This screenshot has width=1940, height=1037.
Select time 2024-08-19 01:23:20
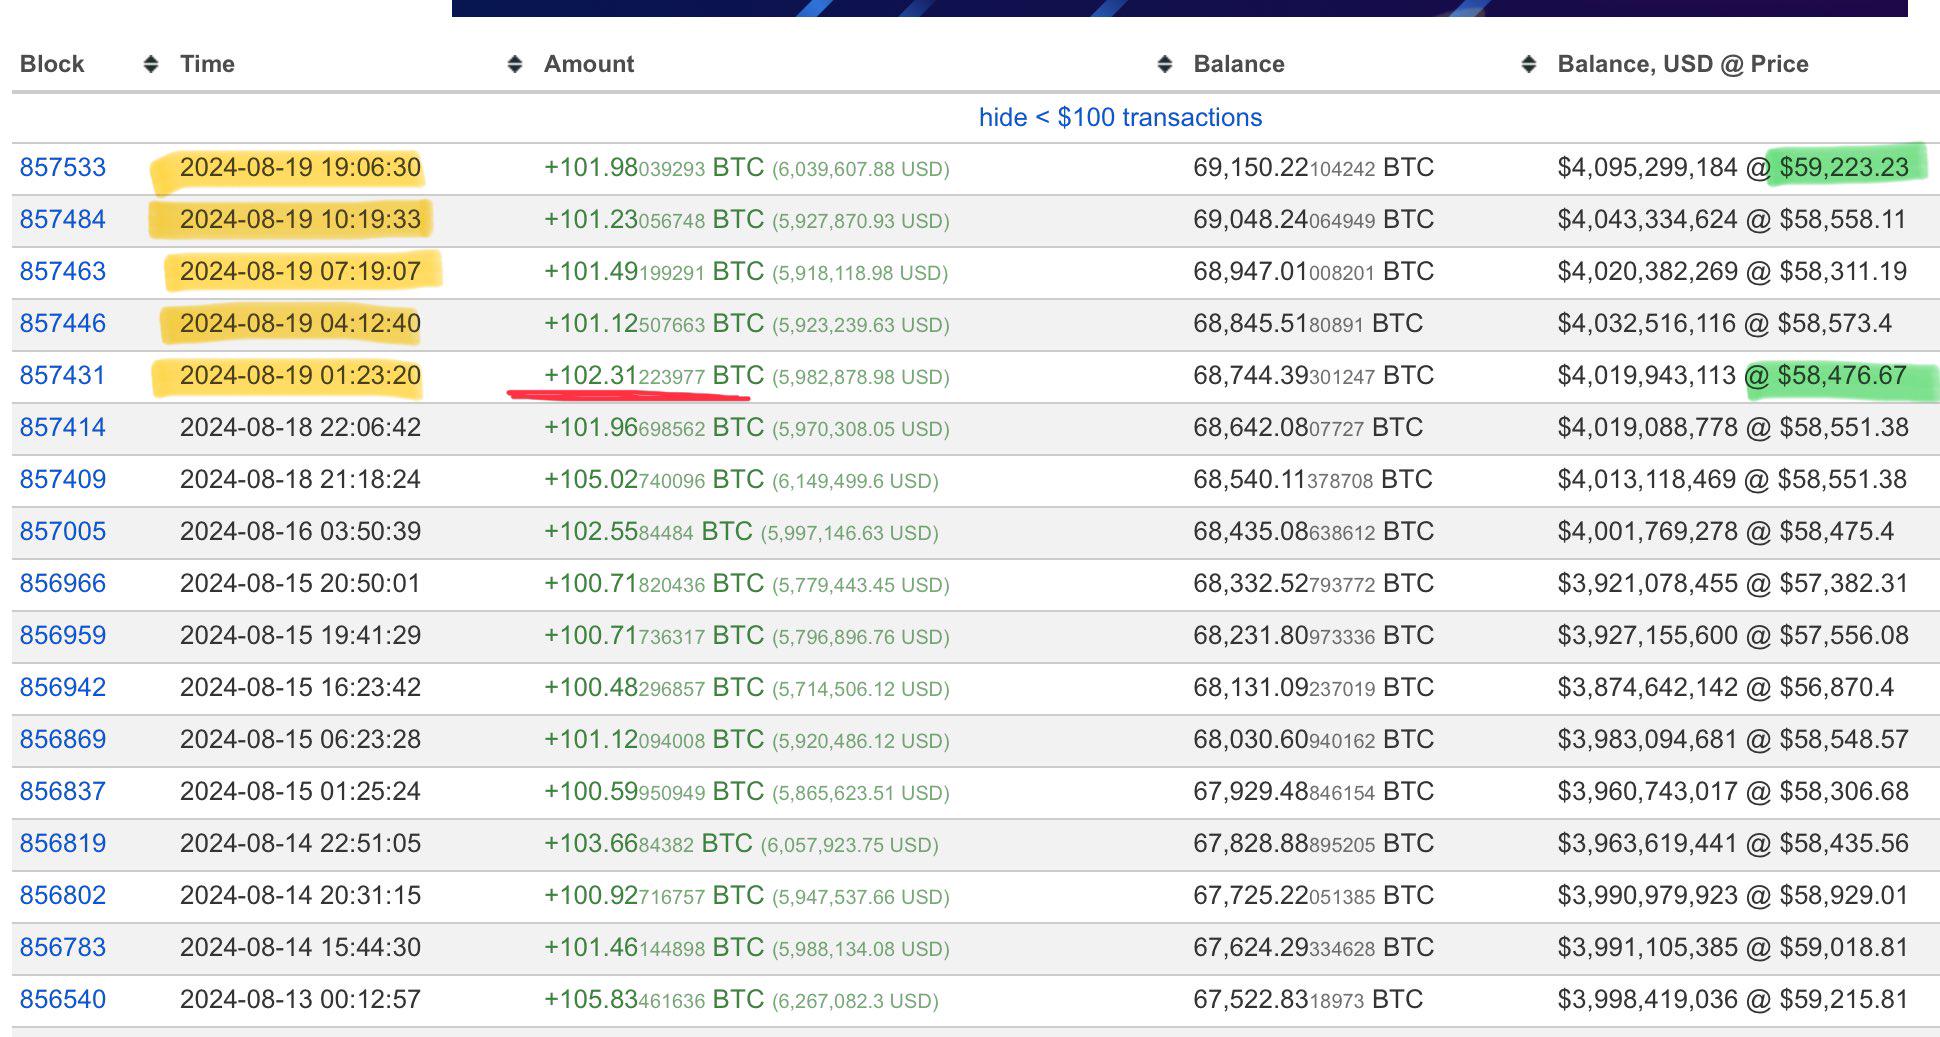(x=300, y=375)
